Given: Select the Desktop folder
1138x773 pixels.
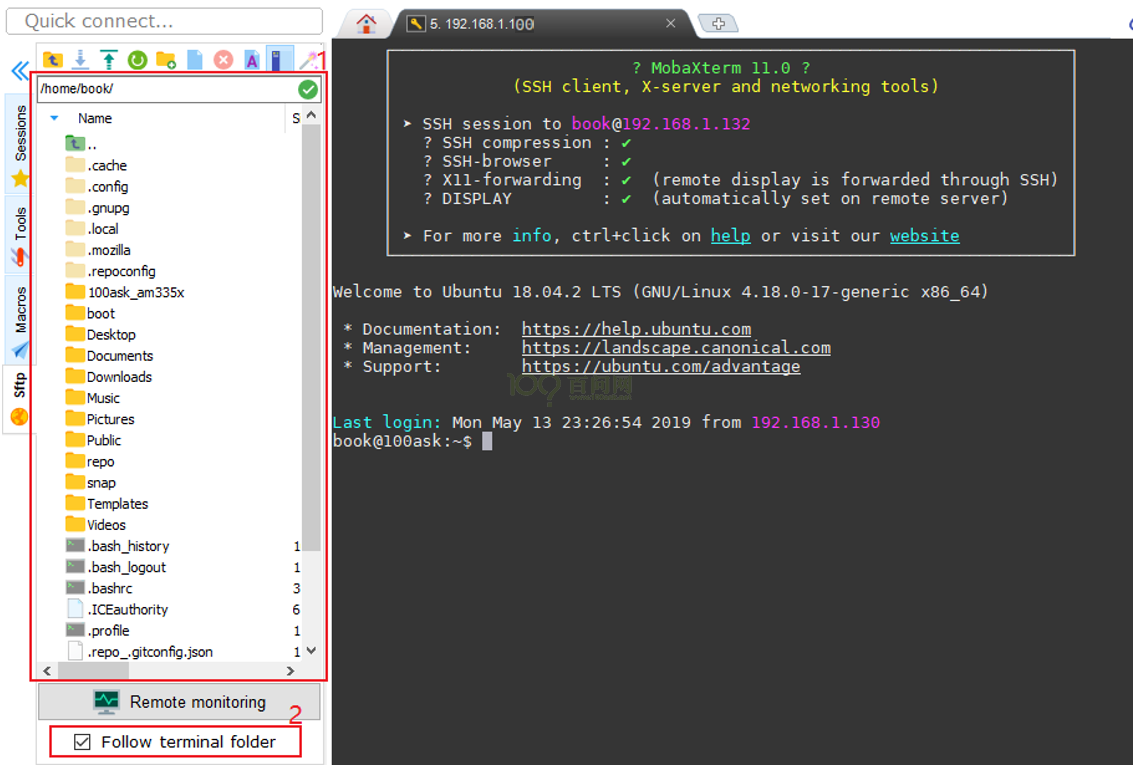Looking at the screenshot, I should [x=100, y=335].
